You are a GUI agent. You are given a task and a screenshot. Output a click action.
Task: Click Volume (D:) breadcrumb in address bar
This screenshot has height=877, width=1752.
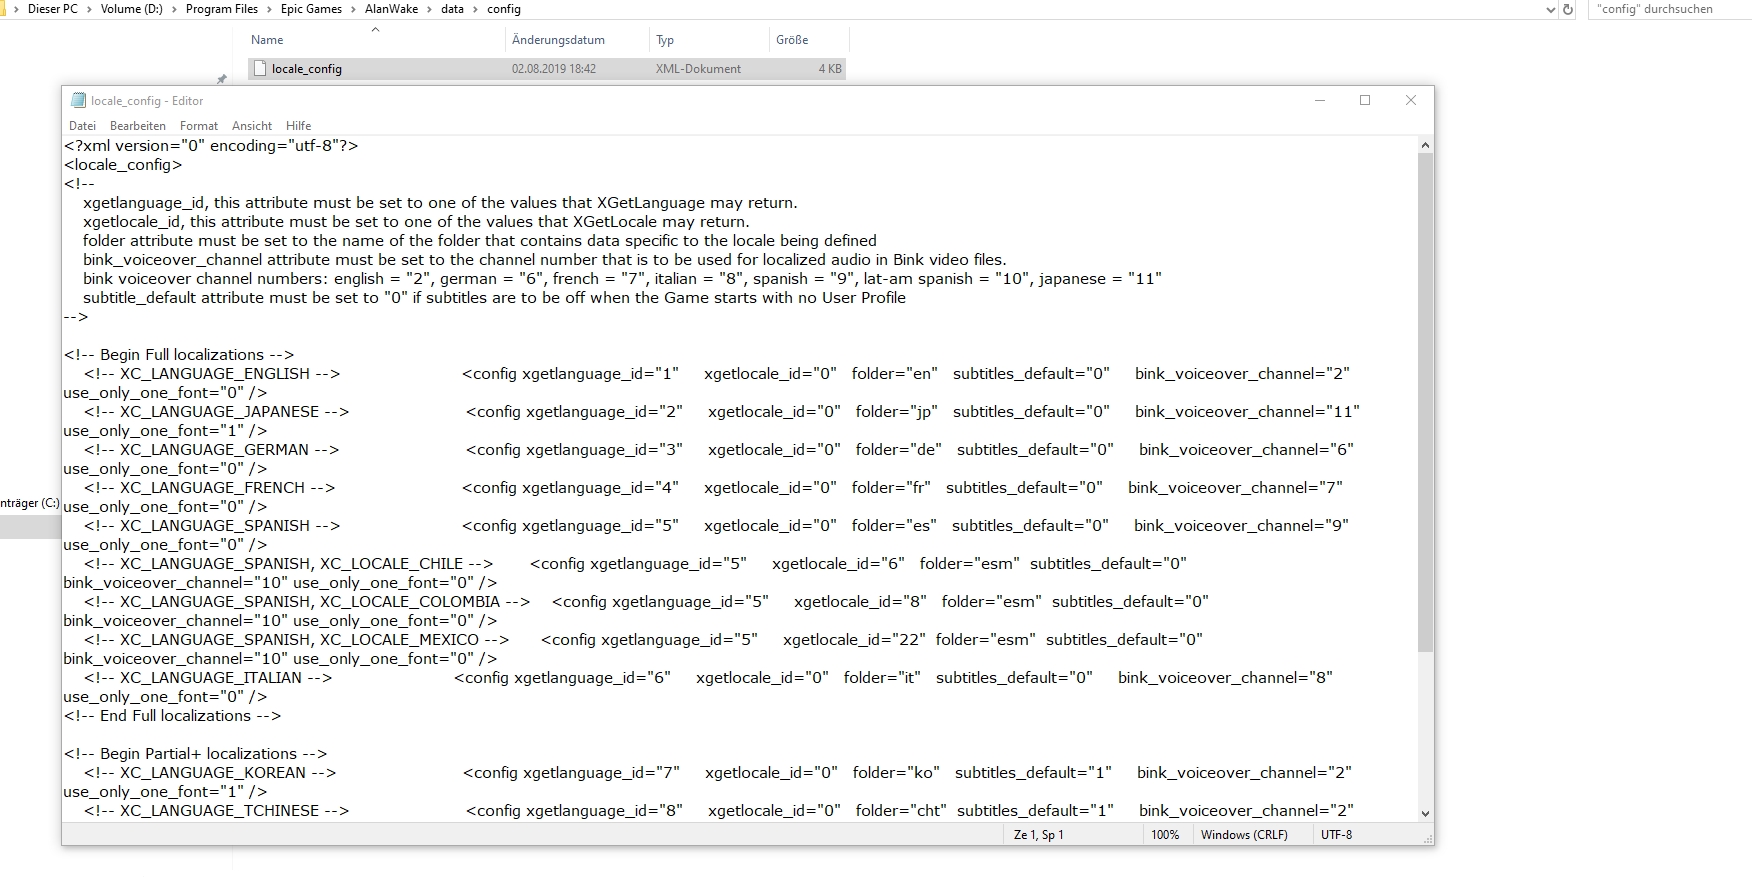(131, 9)
